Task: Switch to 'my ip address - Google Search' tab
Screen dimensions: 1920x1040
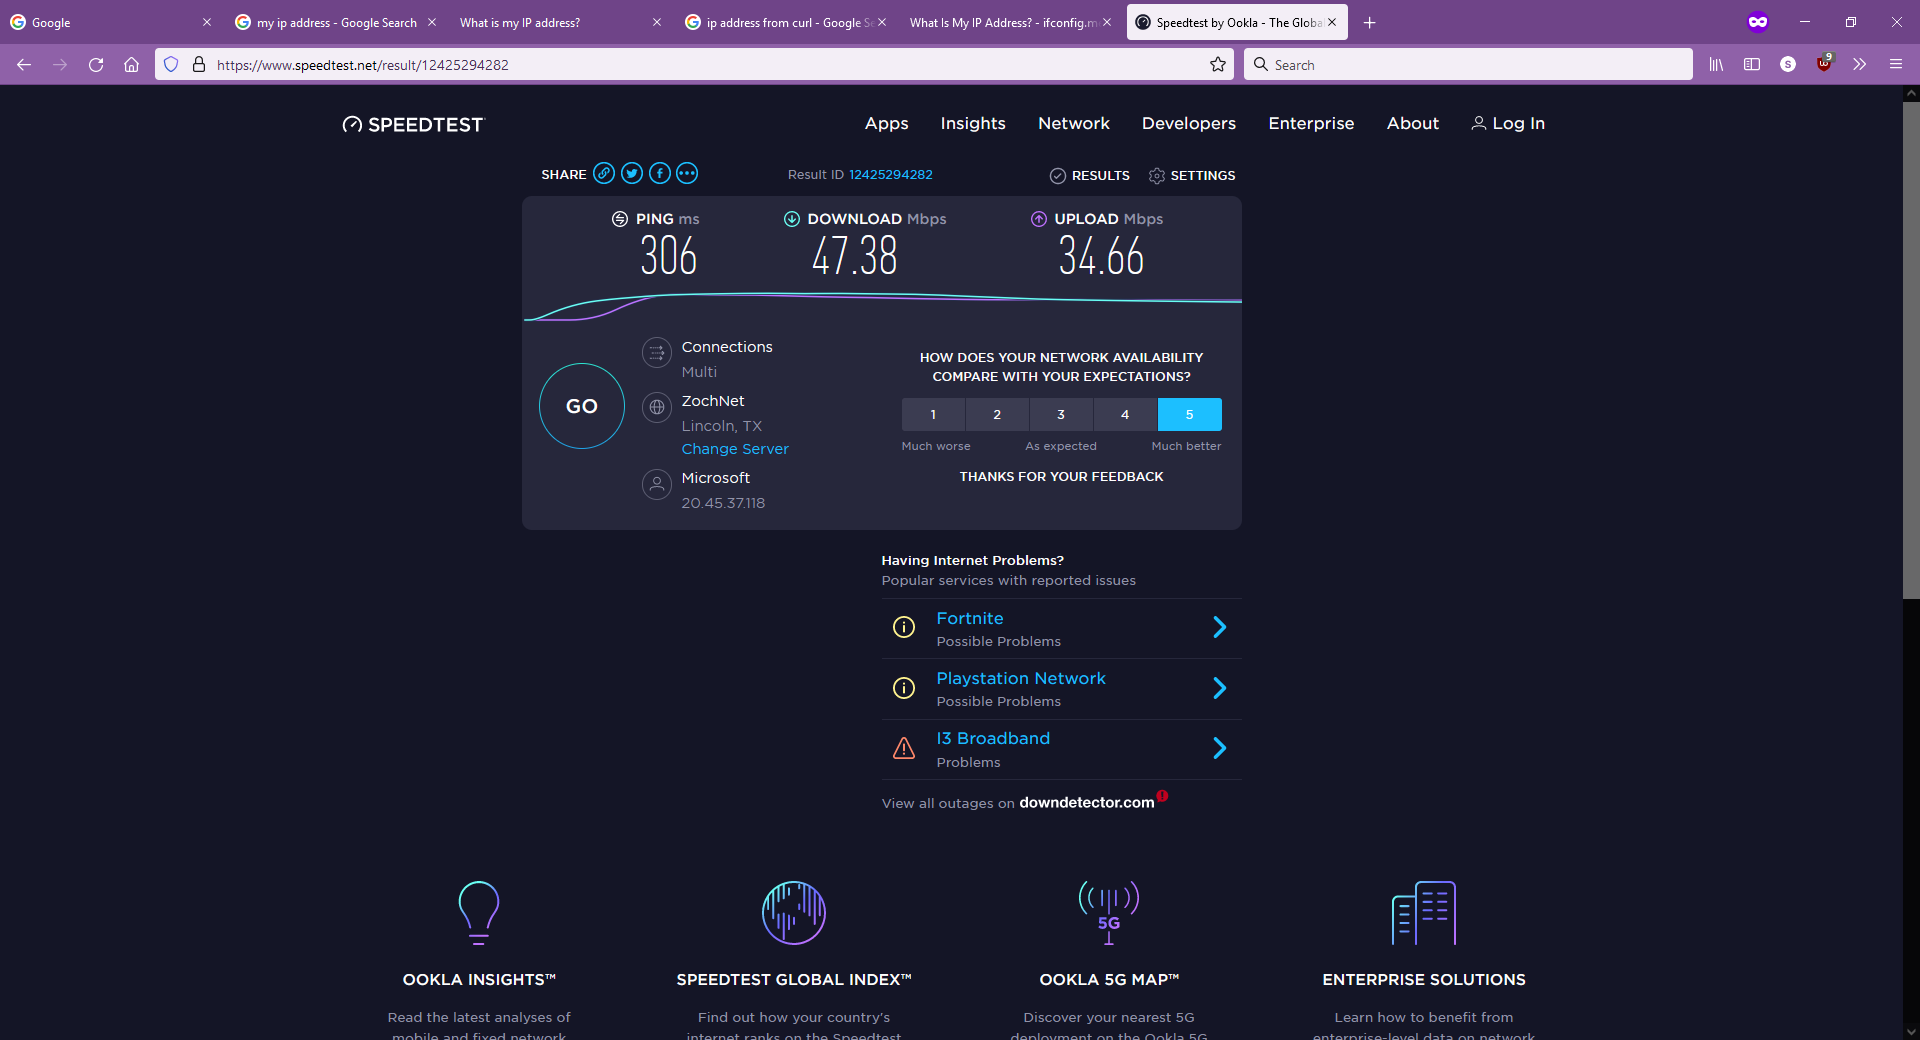Action: 335,22
